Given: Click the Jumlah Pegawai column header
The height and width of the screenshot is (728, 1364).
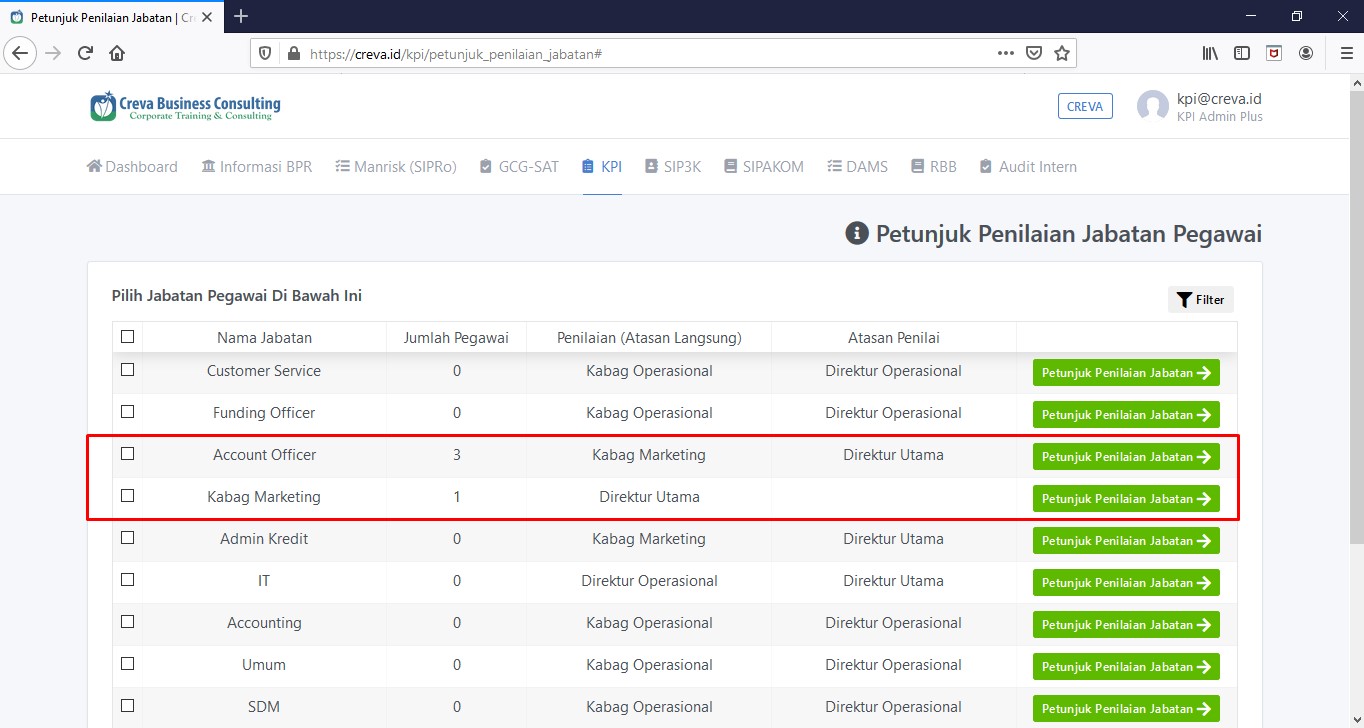Looking at the screenshot, I should (x=456, y=338).
